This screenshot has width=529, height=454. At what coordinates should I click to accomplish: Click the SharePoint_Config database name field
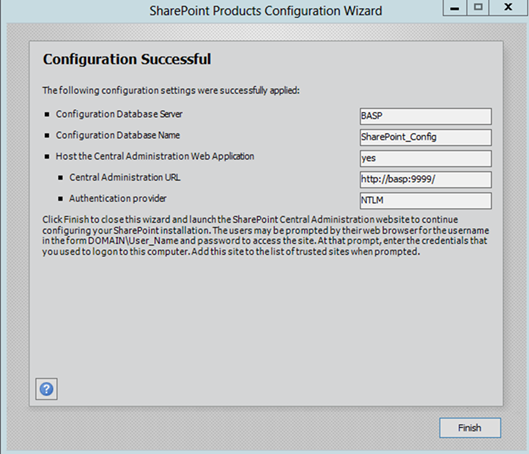coord(425,137)
